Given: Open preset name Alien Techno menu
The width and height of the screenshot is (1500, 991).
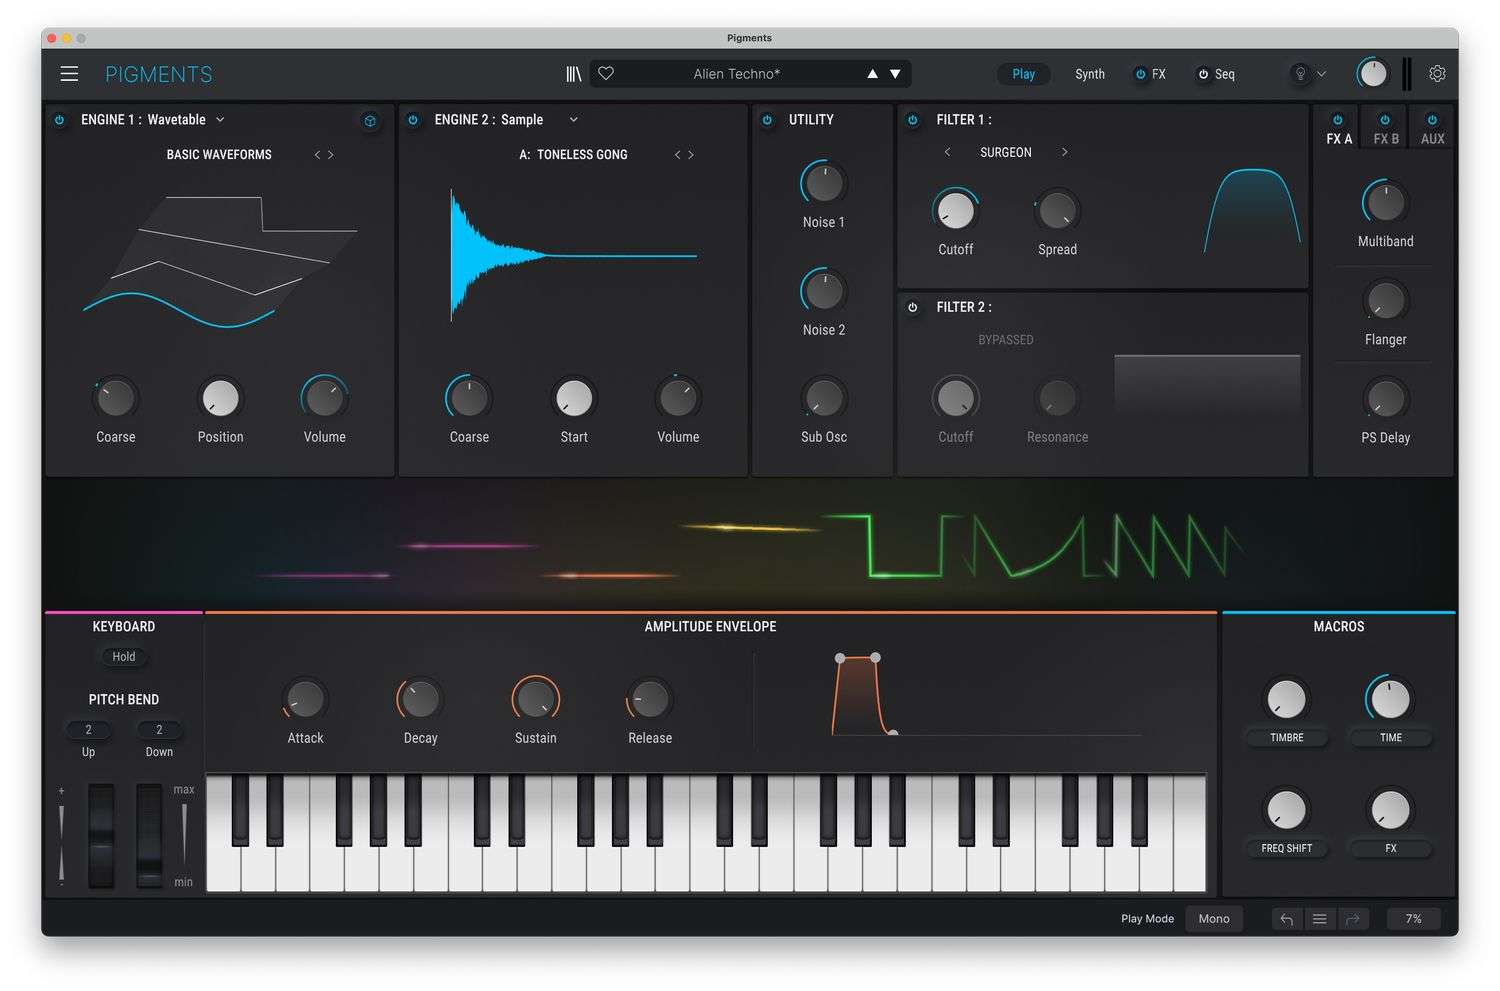Looking at the screenshot, I should coord(736,74).
